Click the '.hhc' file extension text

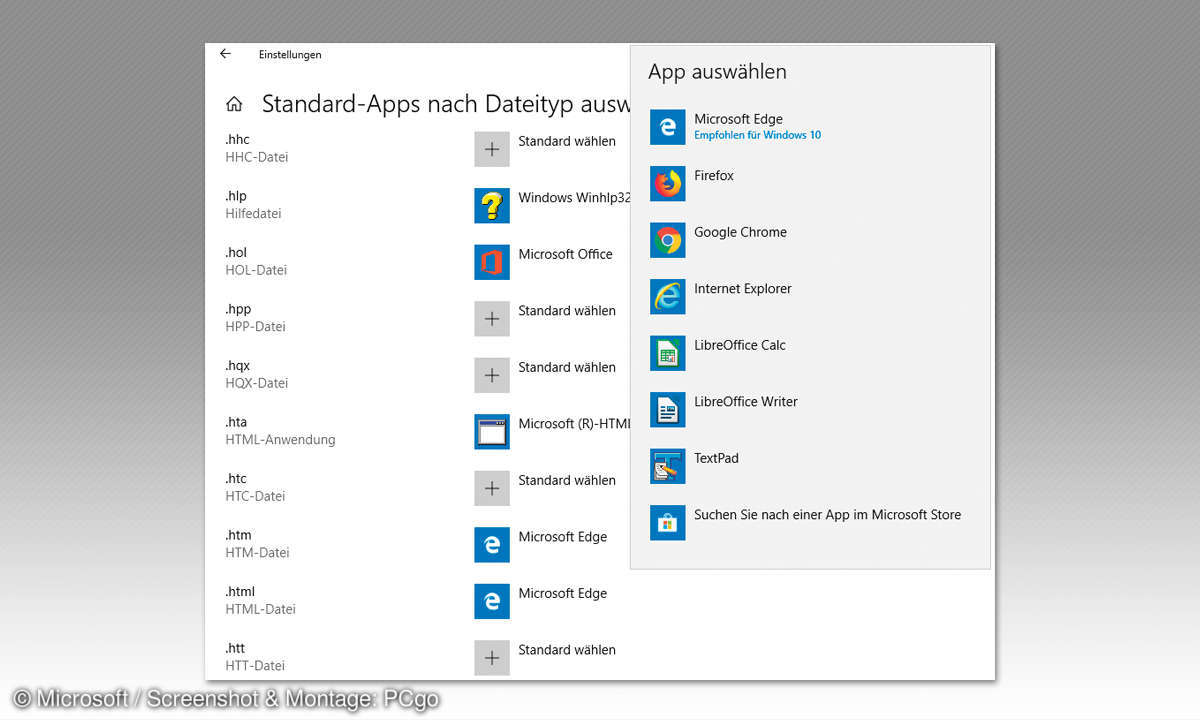point(236,140)
